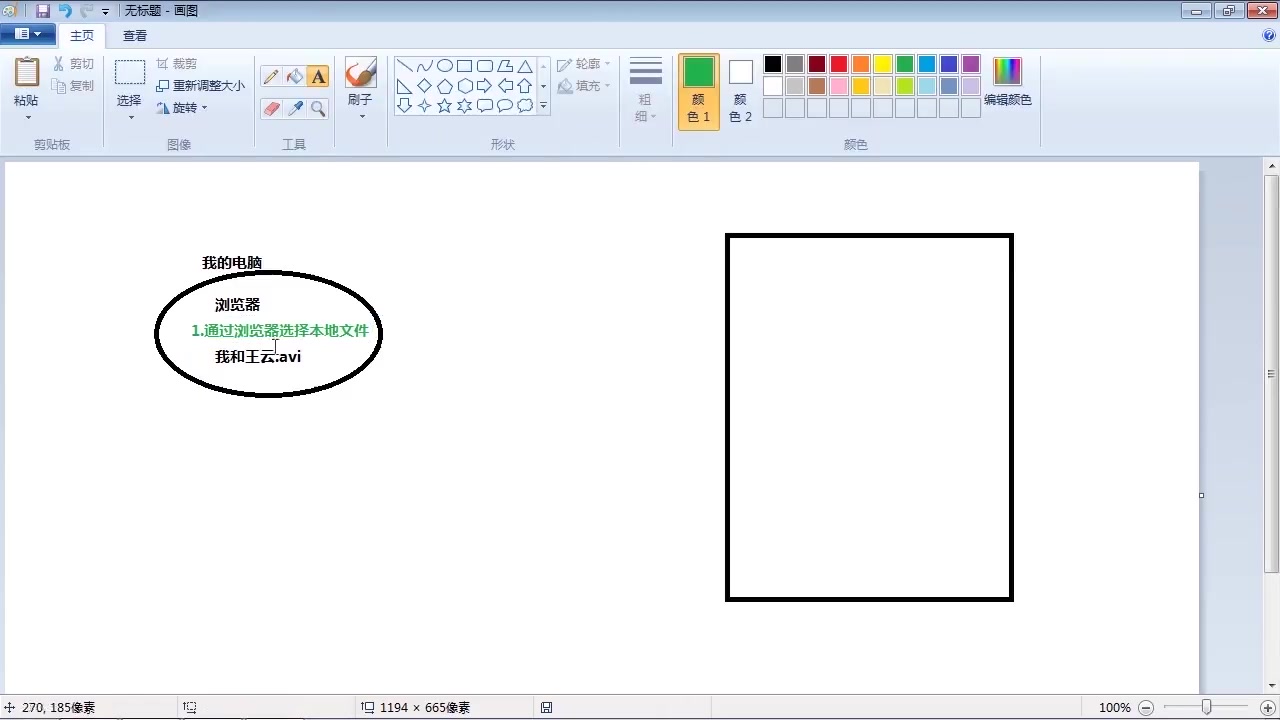Click the '我的电脑' text on canvas
This screenshot has height=720, width=1280.
(232, 263)
